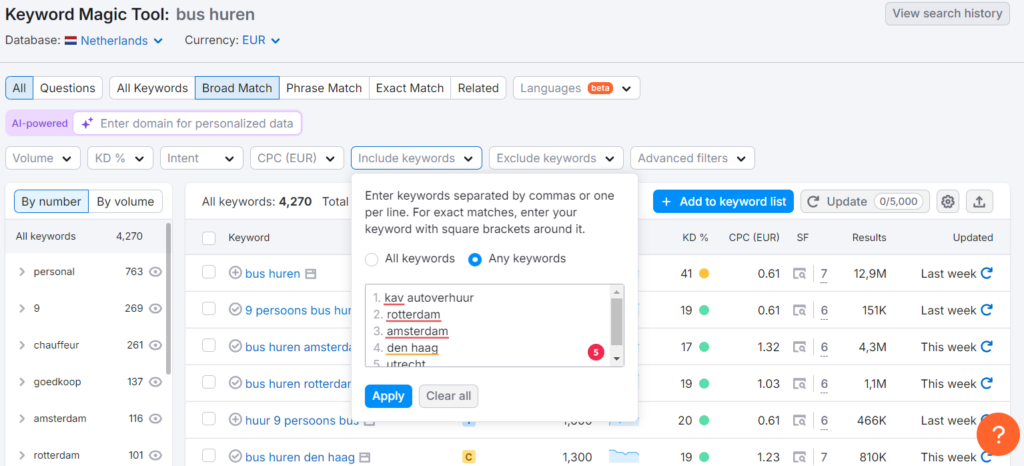Tick checkbox for bus huren amsterdam row
1024x466 pixels.
pyautogui.click(x=209, y=345)
